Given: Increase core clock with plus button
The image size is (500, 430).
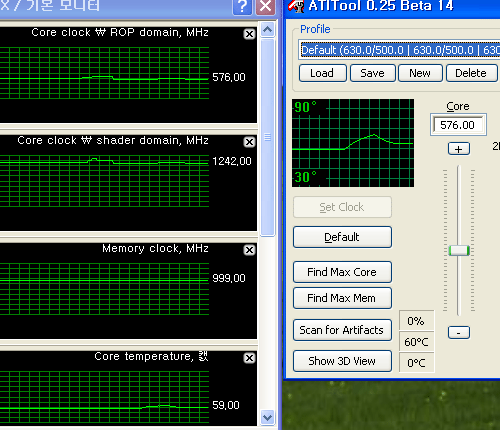Looking at the screenshot, I should 459,149.
